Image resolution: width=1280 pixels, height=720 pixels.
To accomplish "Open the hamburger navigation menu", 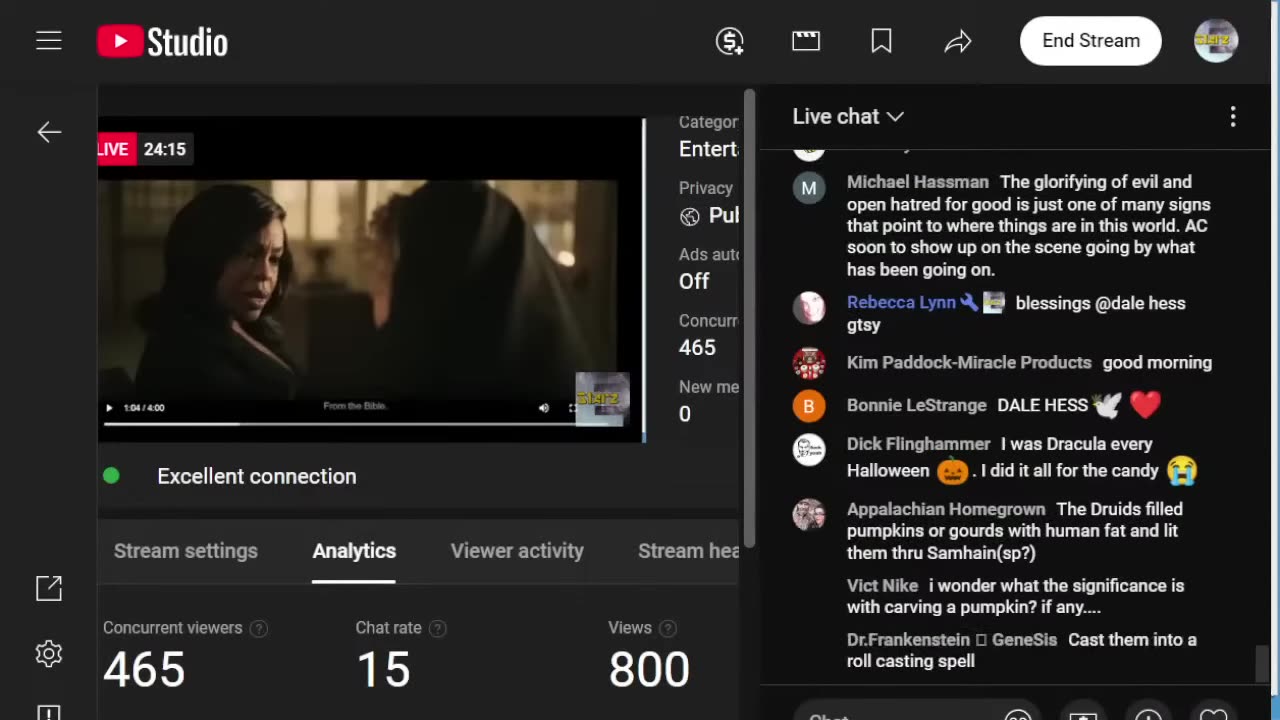I will (49, 41).
